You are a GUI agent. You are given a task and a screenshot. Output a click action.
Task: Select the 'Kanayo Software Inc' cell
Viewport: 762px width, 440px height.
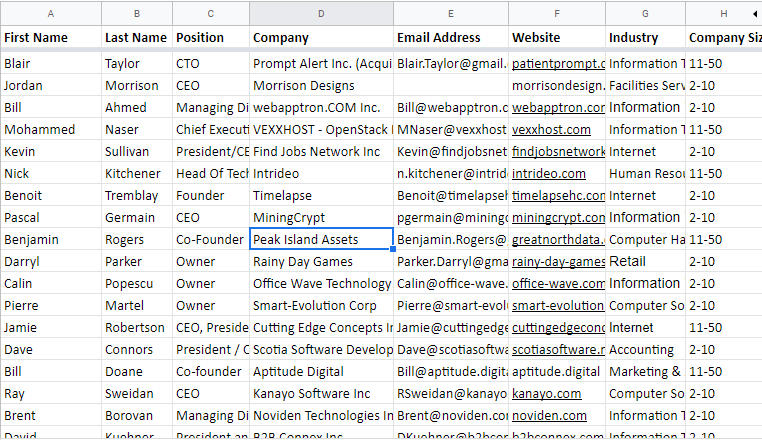tap(321, 394)
